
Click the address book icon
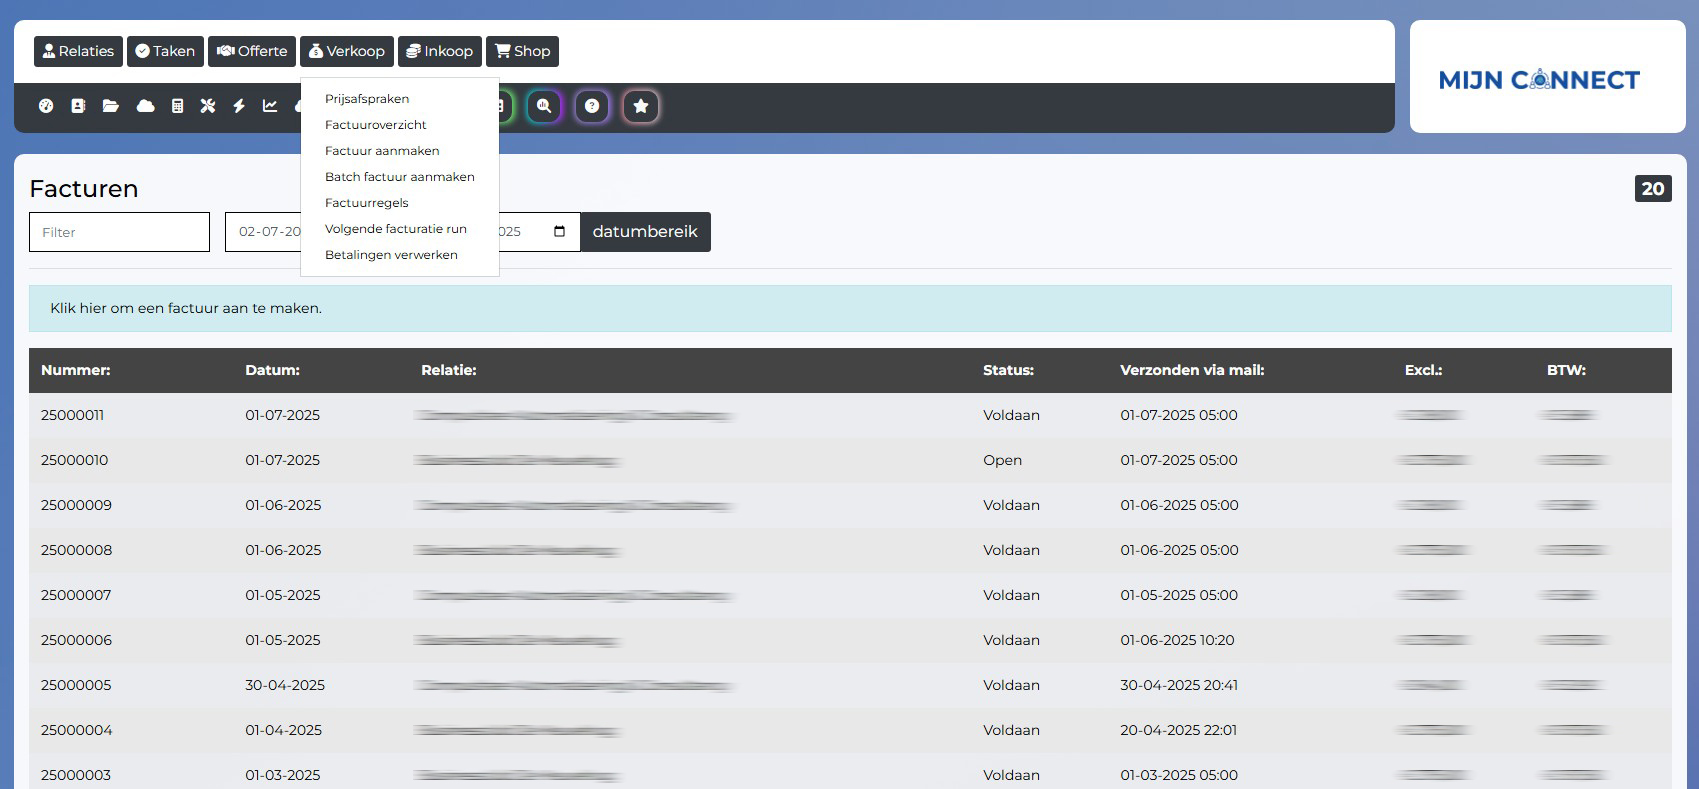78,106
